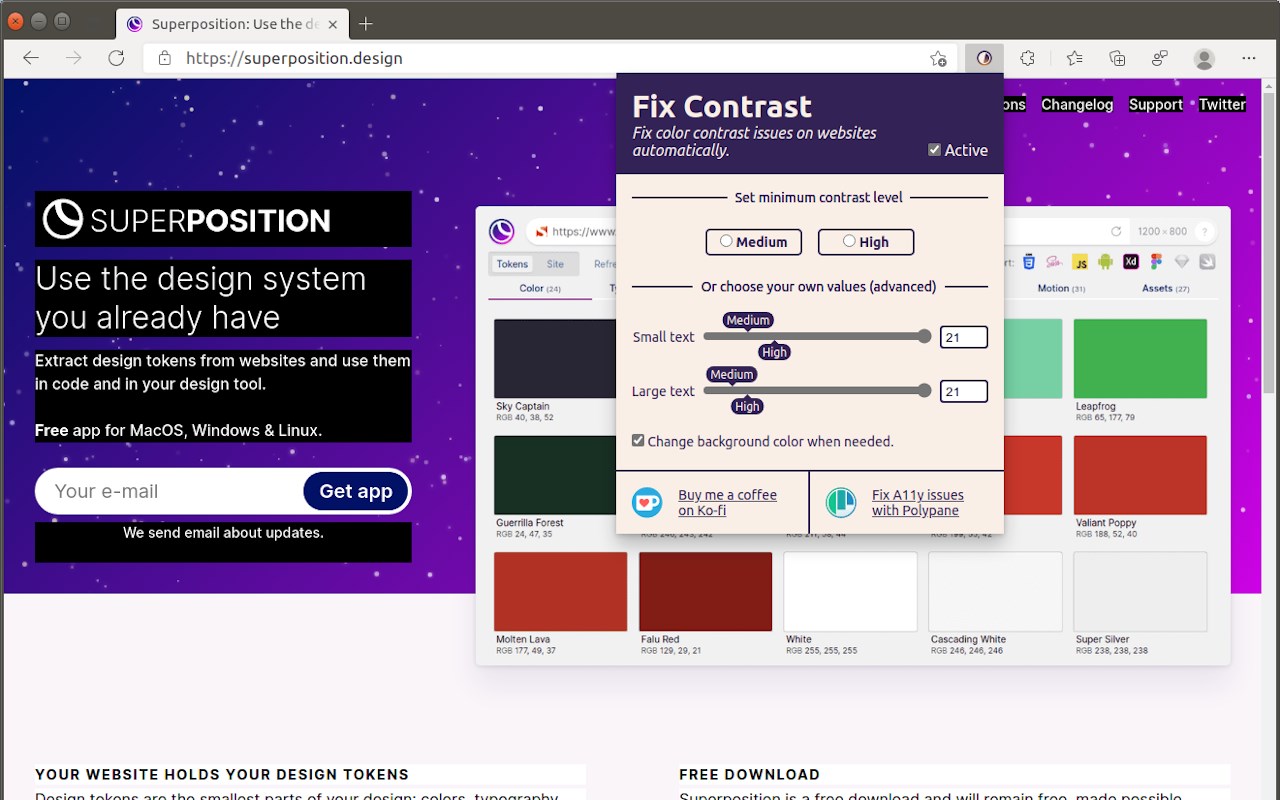Click the Swift export icon

coord(1207,261)
